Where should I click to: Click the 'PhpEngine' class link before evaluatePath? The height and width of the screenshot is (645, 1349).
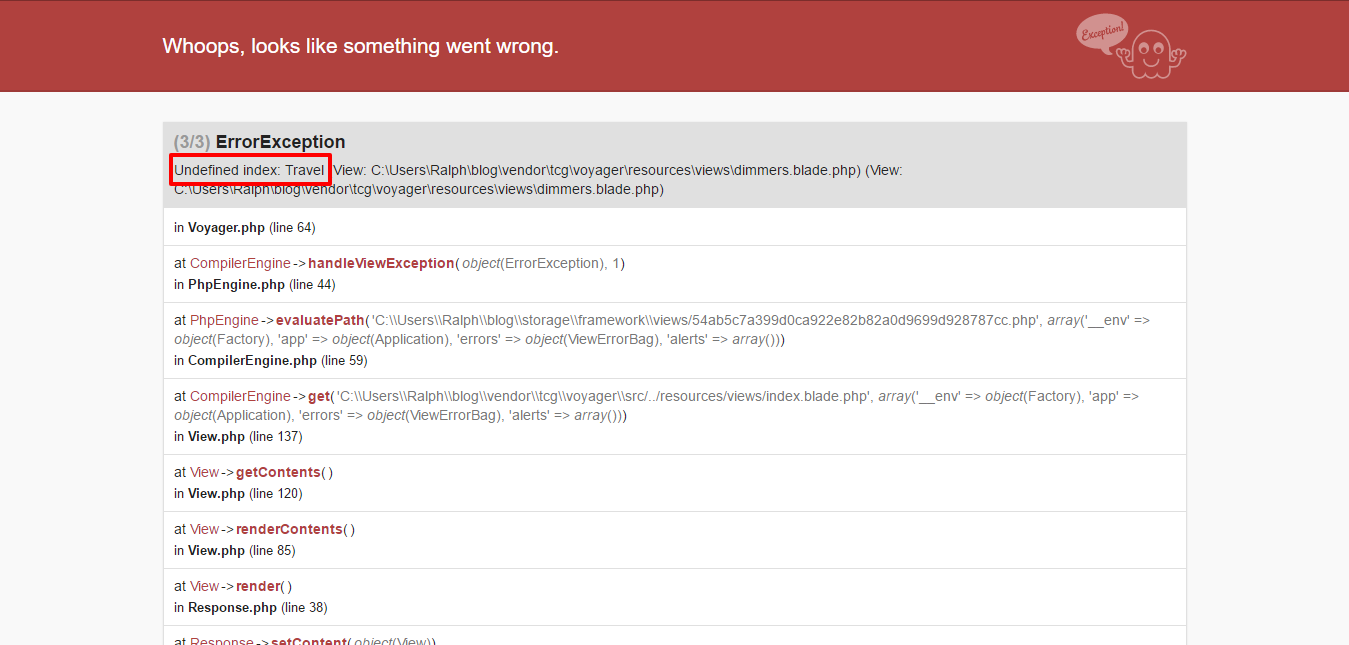(x=224, y=320)
